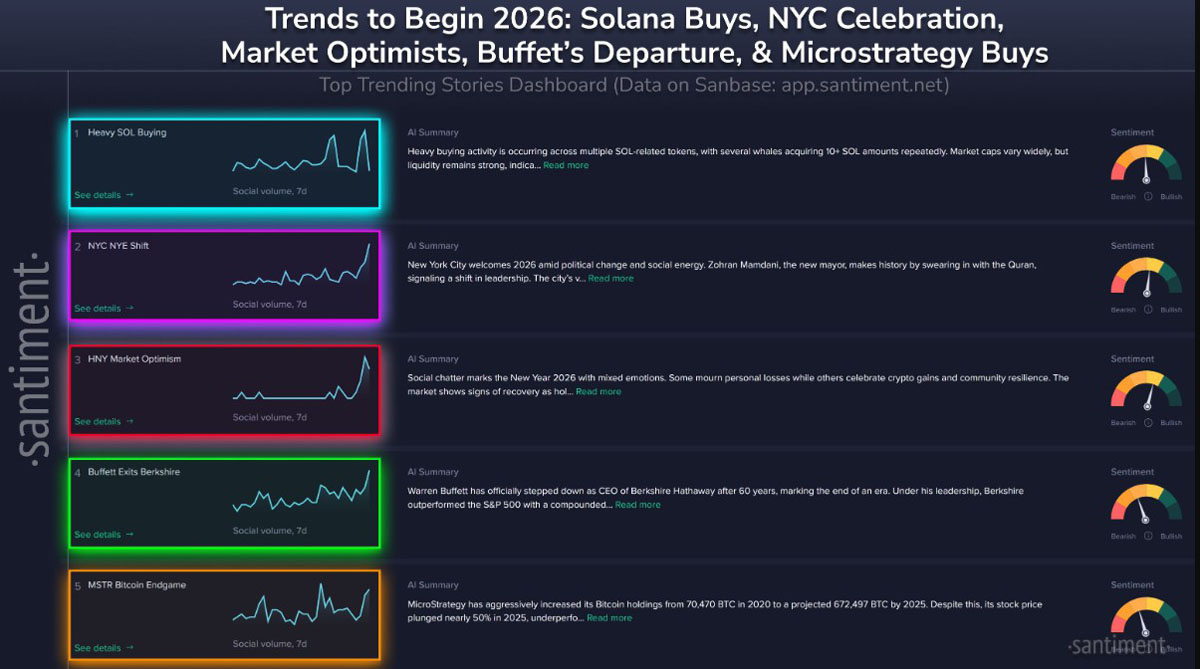Open See details for MSTR Bitcoin Endgame
The height and width of the screenshot is (669, 1200).
[x=103, y=647]
